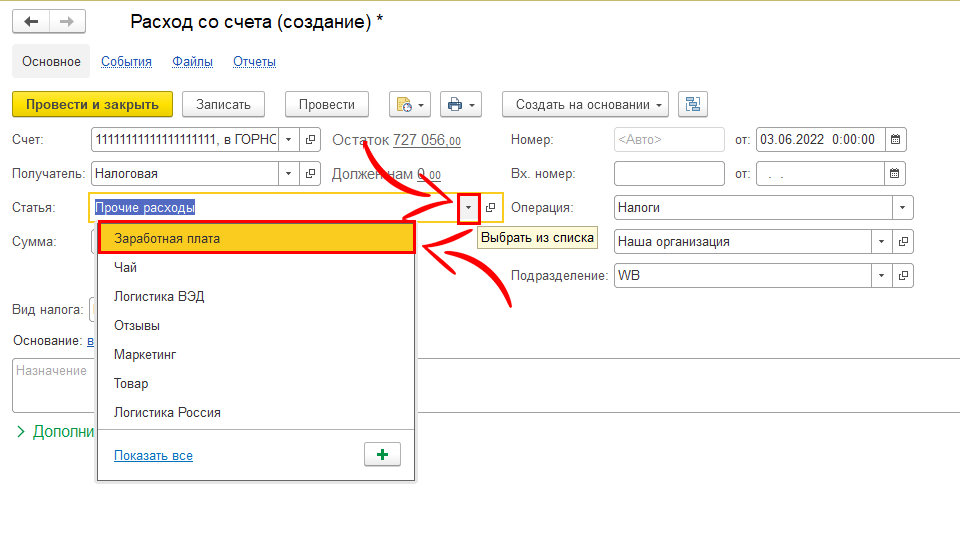The image size is (960, 540).
Task: Add new article with green plus button
Action: [x=383, y=455]
